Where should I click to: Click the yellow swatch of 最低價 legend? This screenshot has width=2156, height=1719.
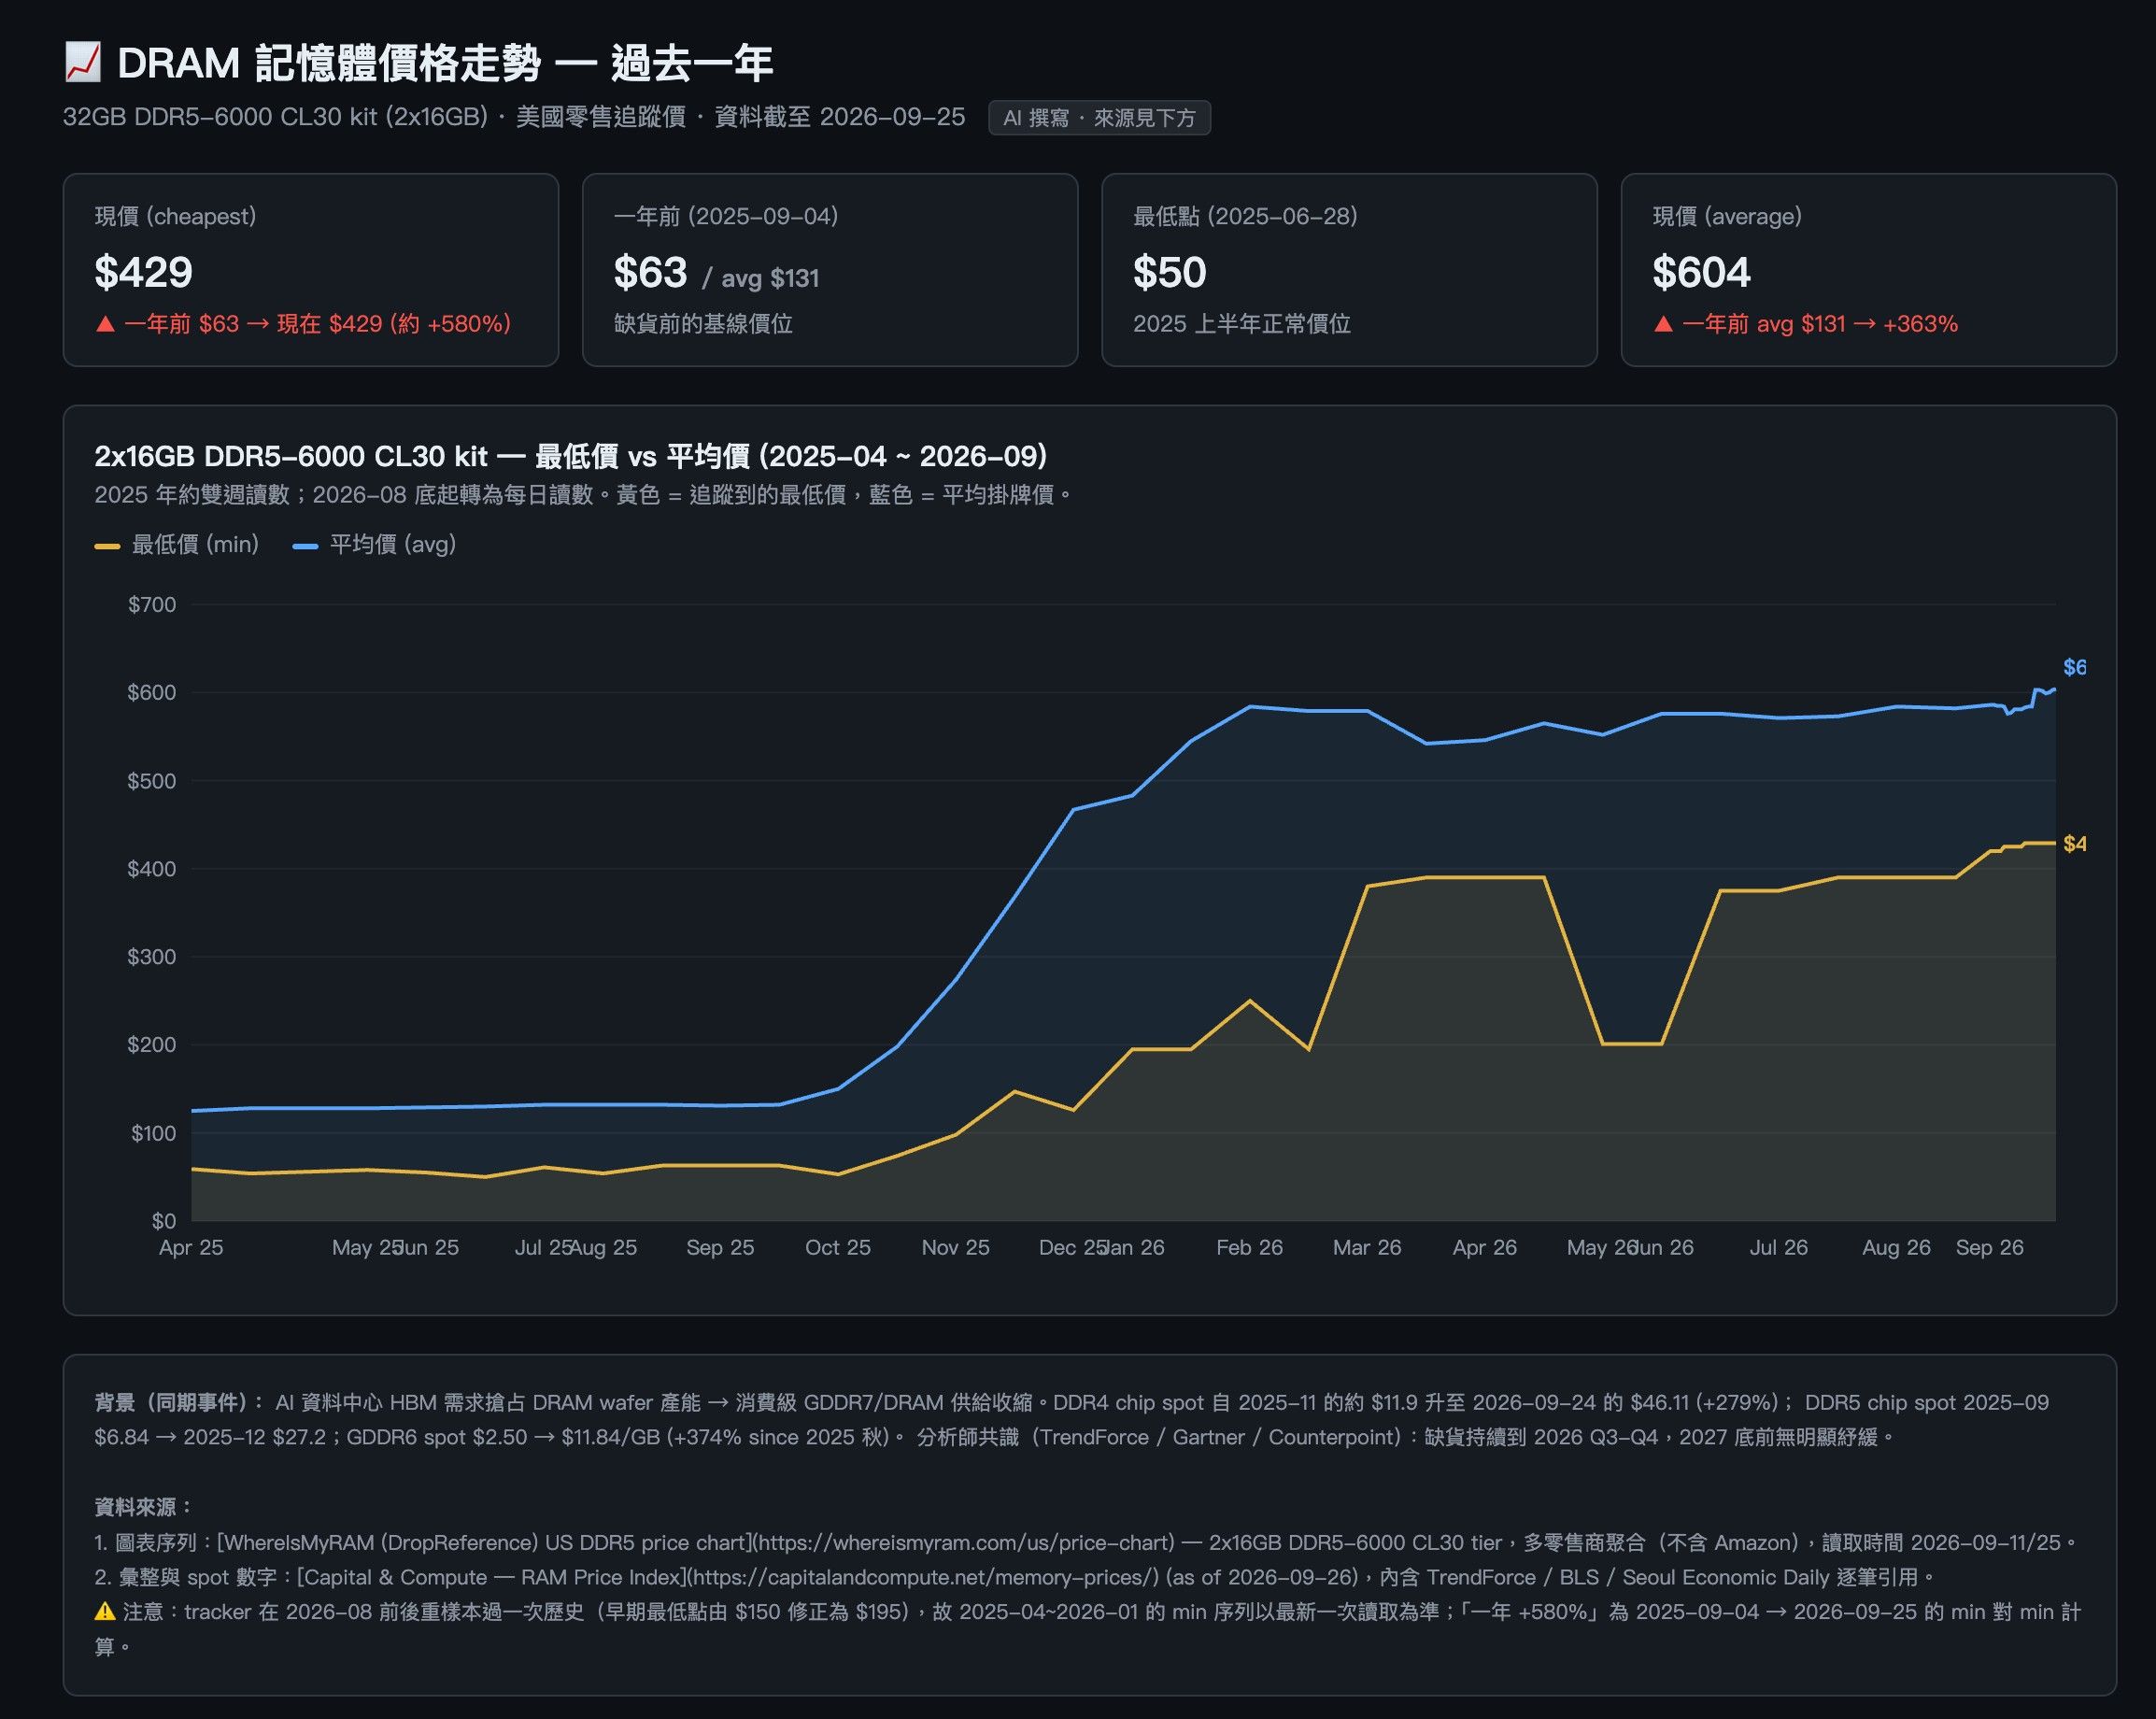107,546
